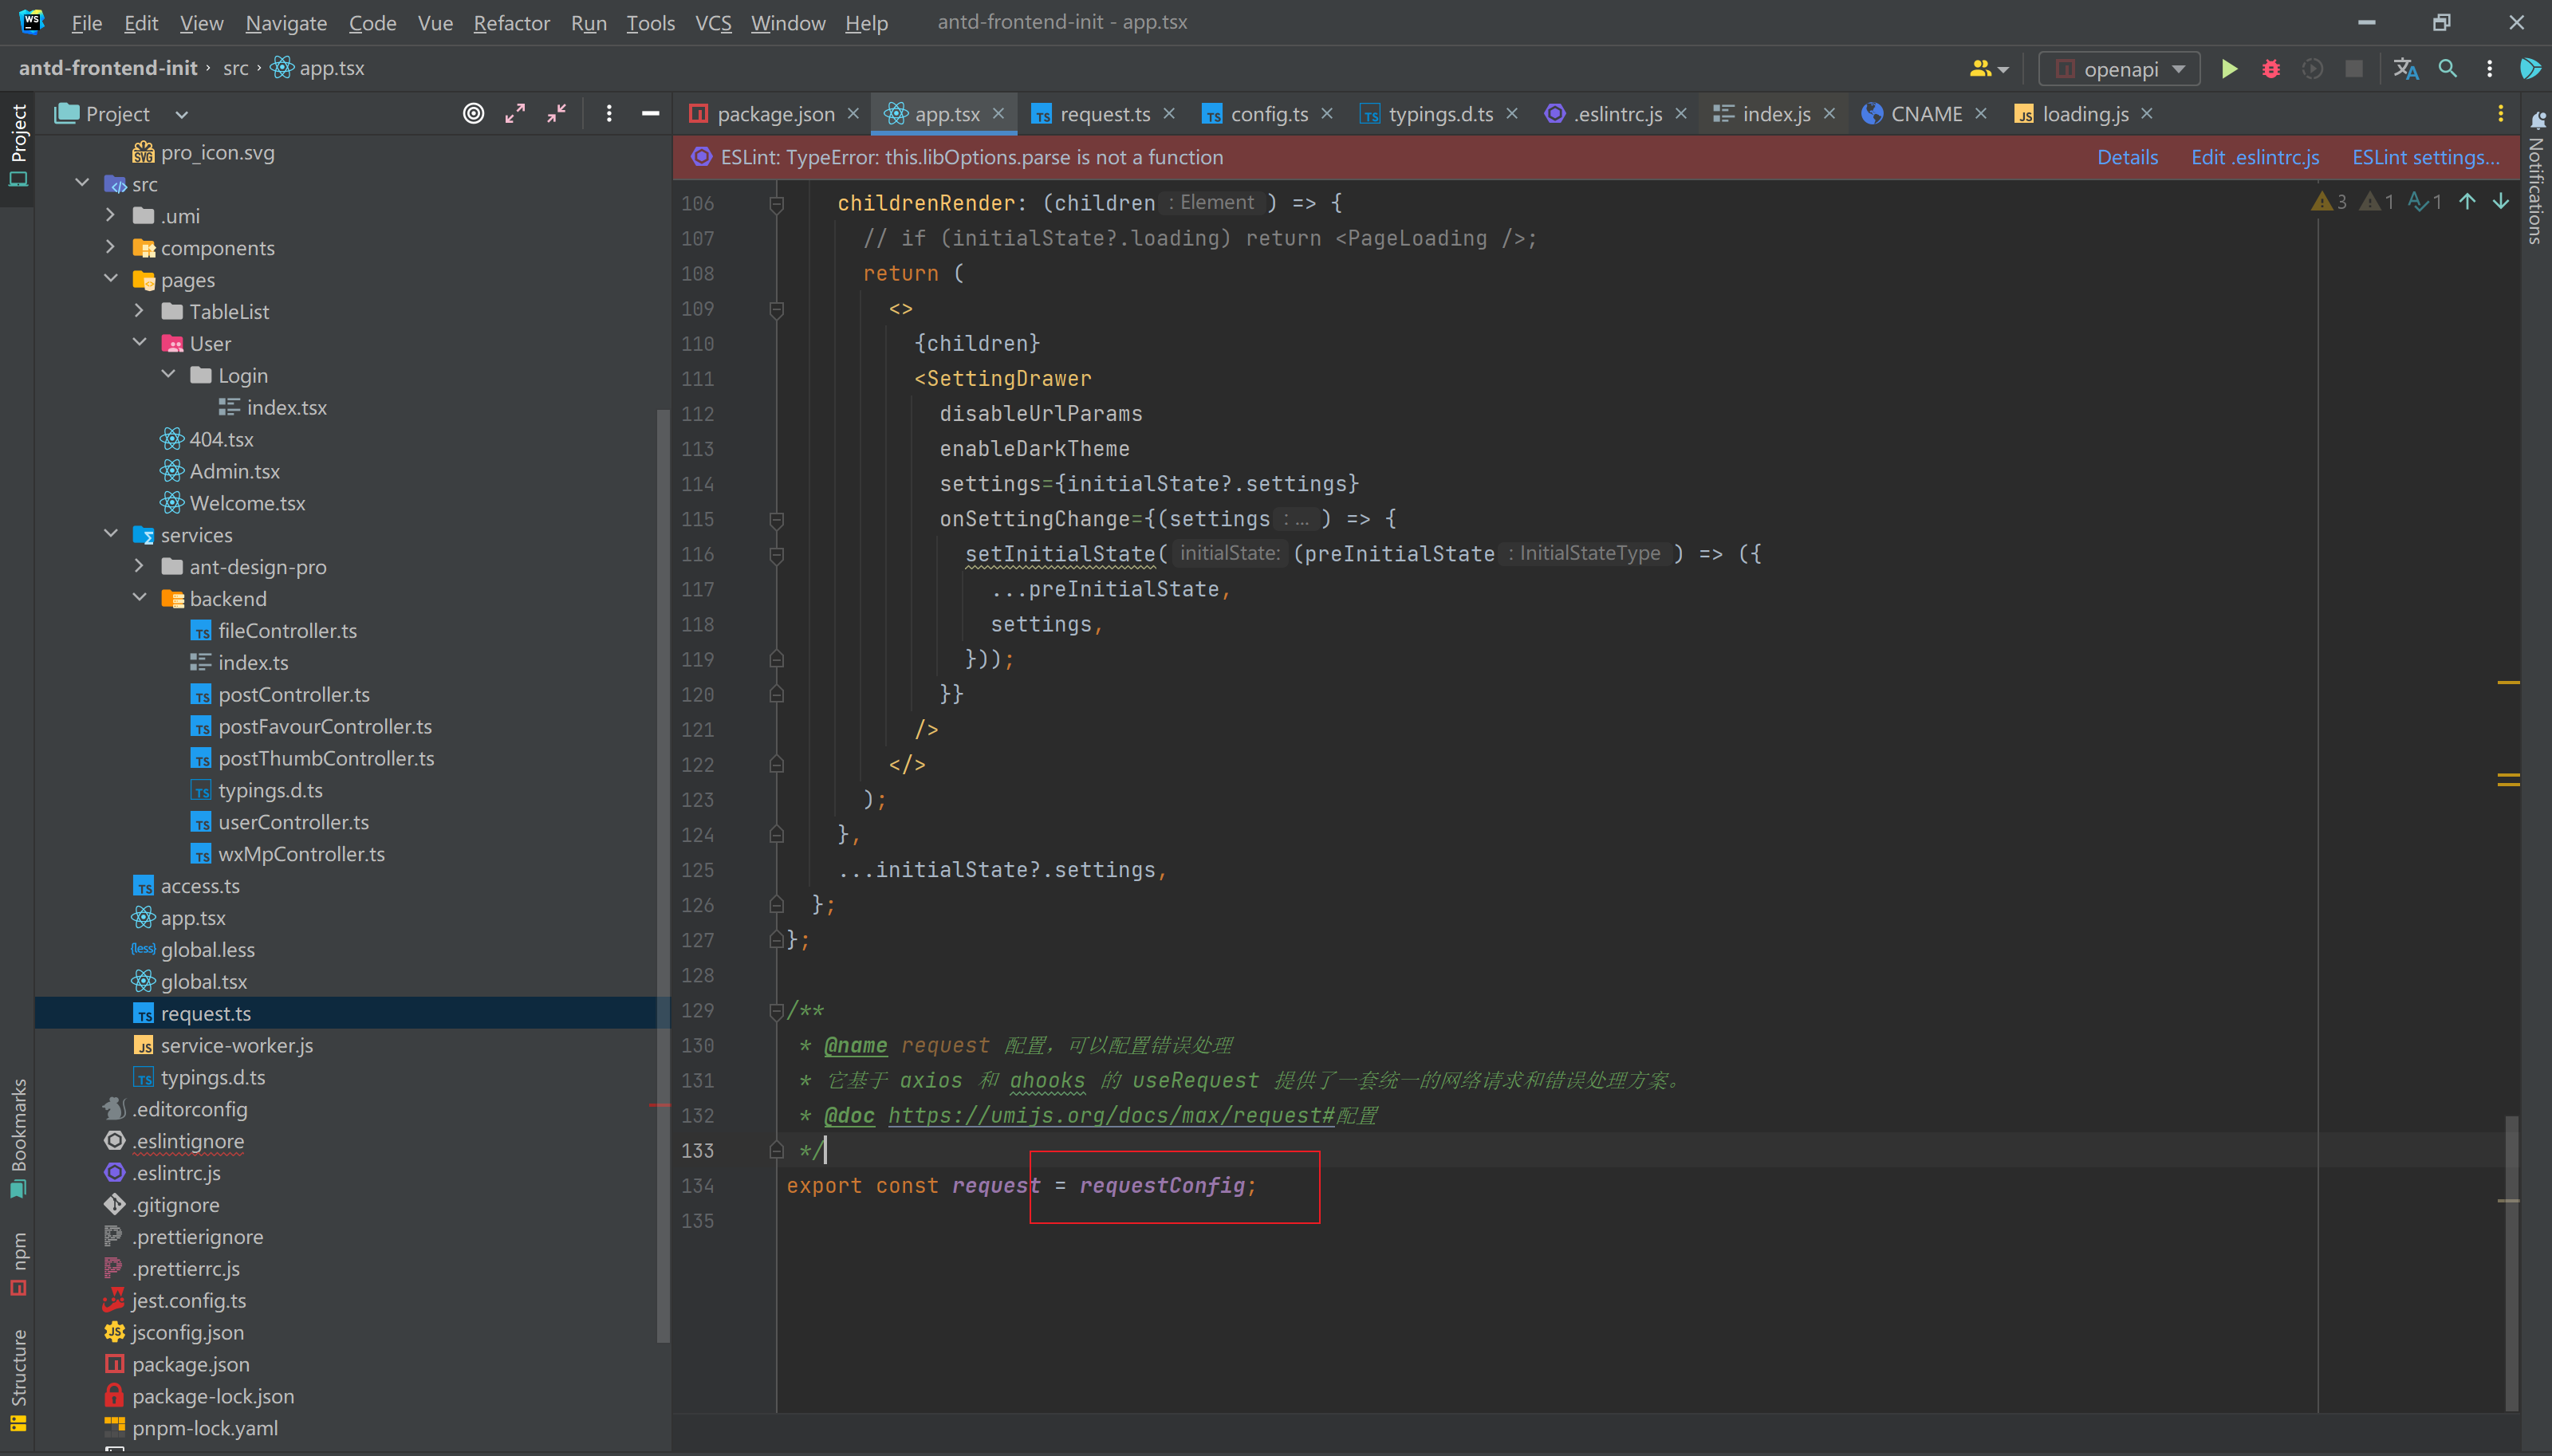Collapse the src folder
The height and width of the screenshot is (1456, 2552).
pos(83,184)
